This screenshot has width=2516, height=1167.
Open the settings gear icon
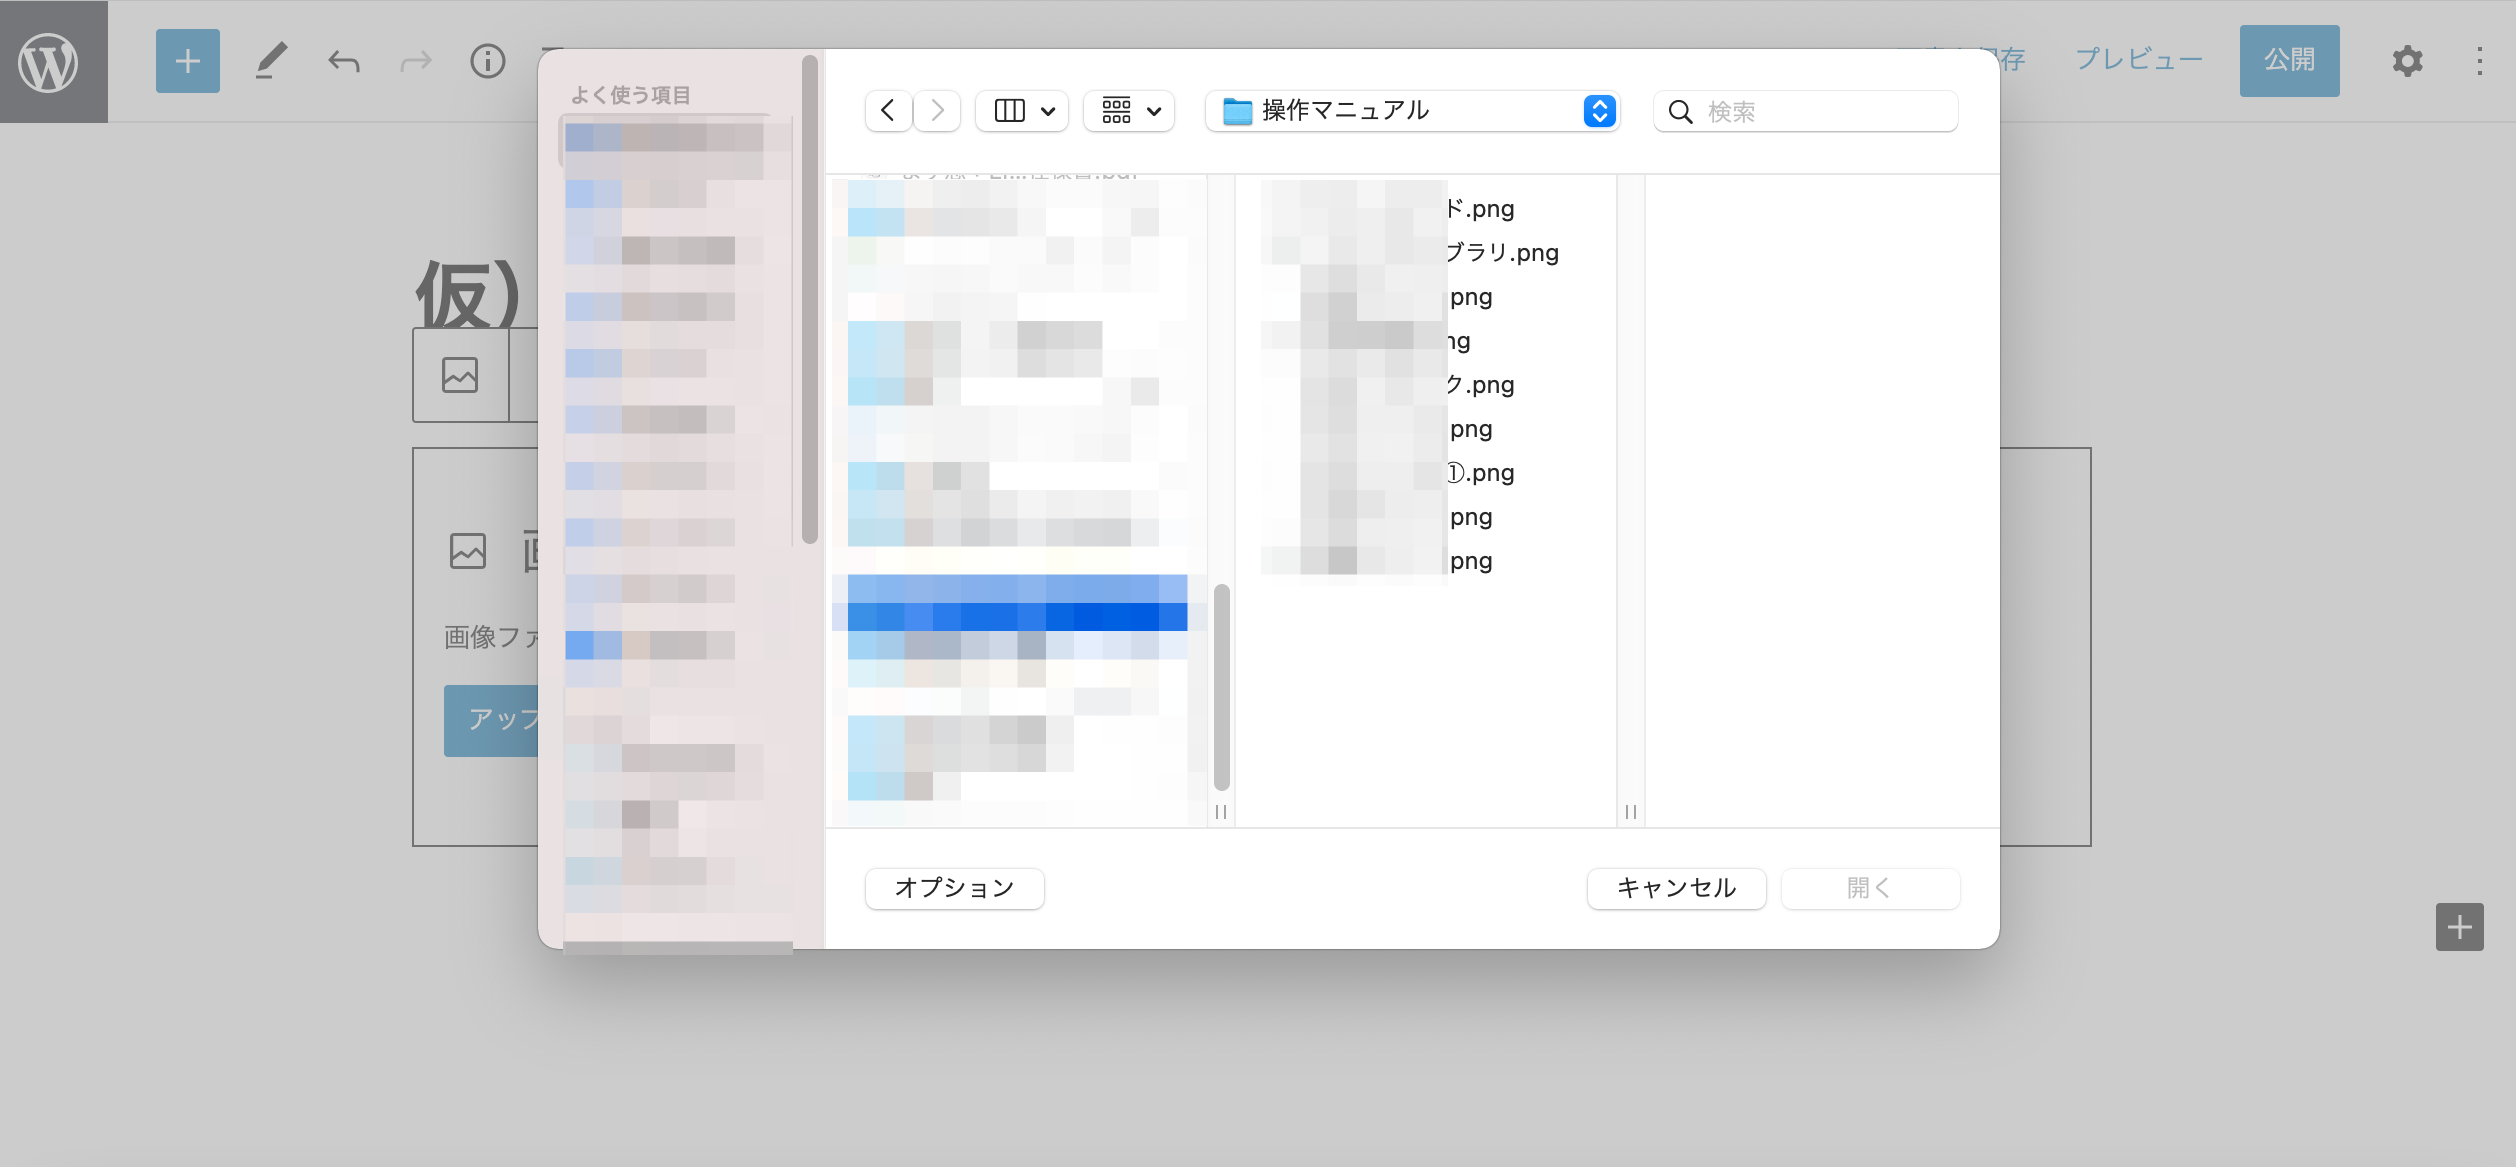click(x=2407, y=62)
